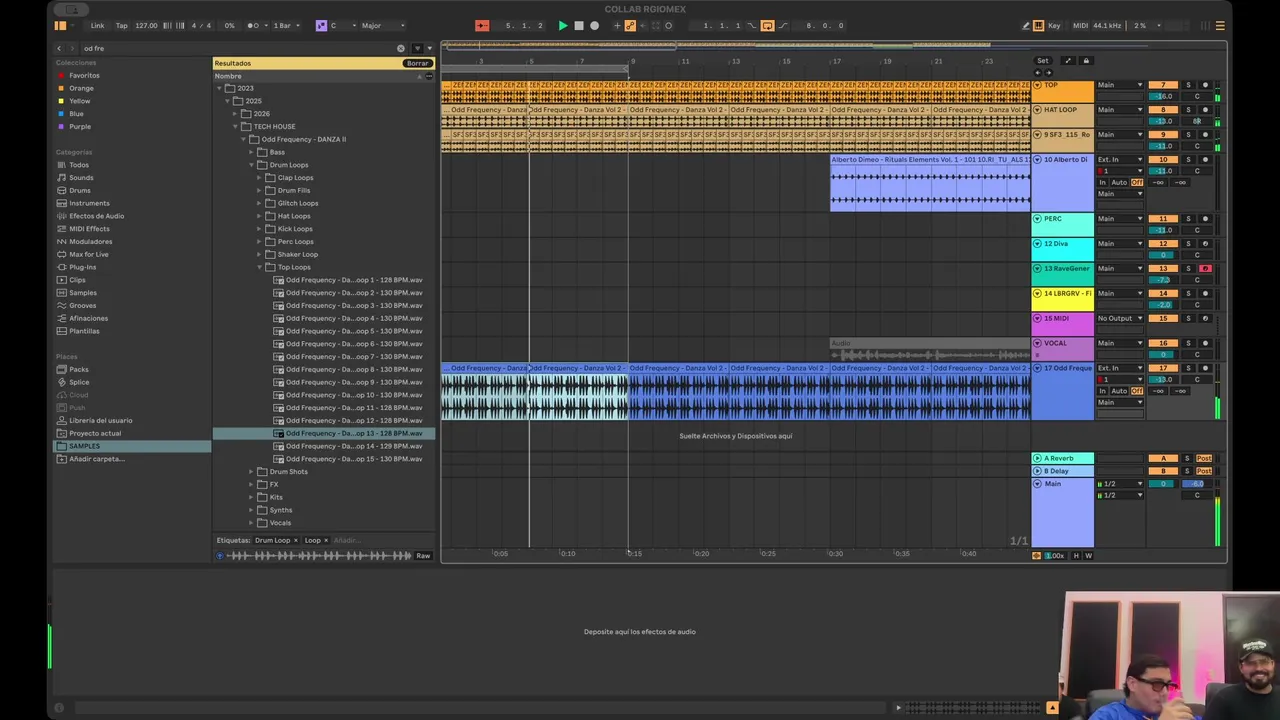Open the MIDI Effects category
The image size is (1280, 720).
[x=89, y=229]
